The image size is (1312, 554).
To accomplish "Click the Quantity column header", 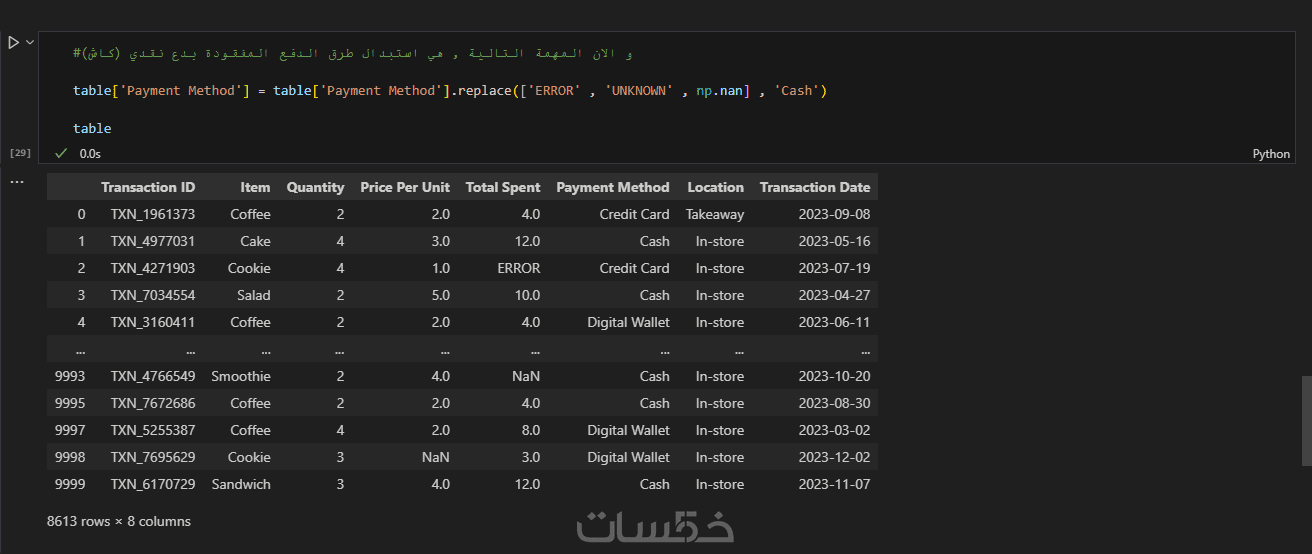I will point(315,187).
